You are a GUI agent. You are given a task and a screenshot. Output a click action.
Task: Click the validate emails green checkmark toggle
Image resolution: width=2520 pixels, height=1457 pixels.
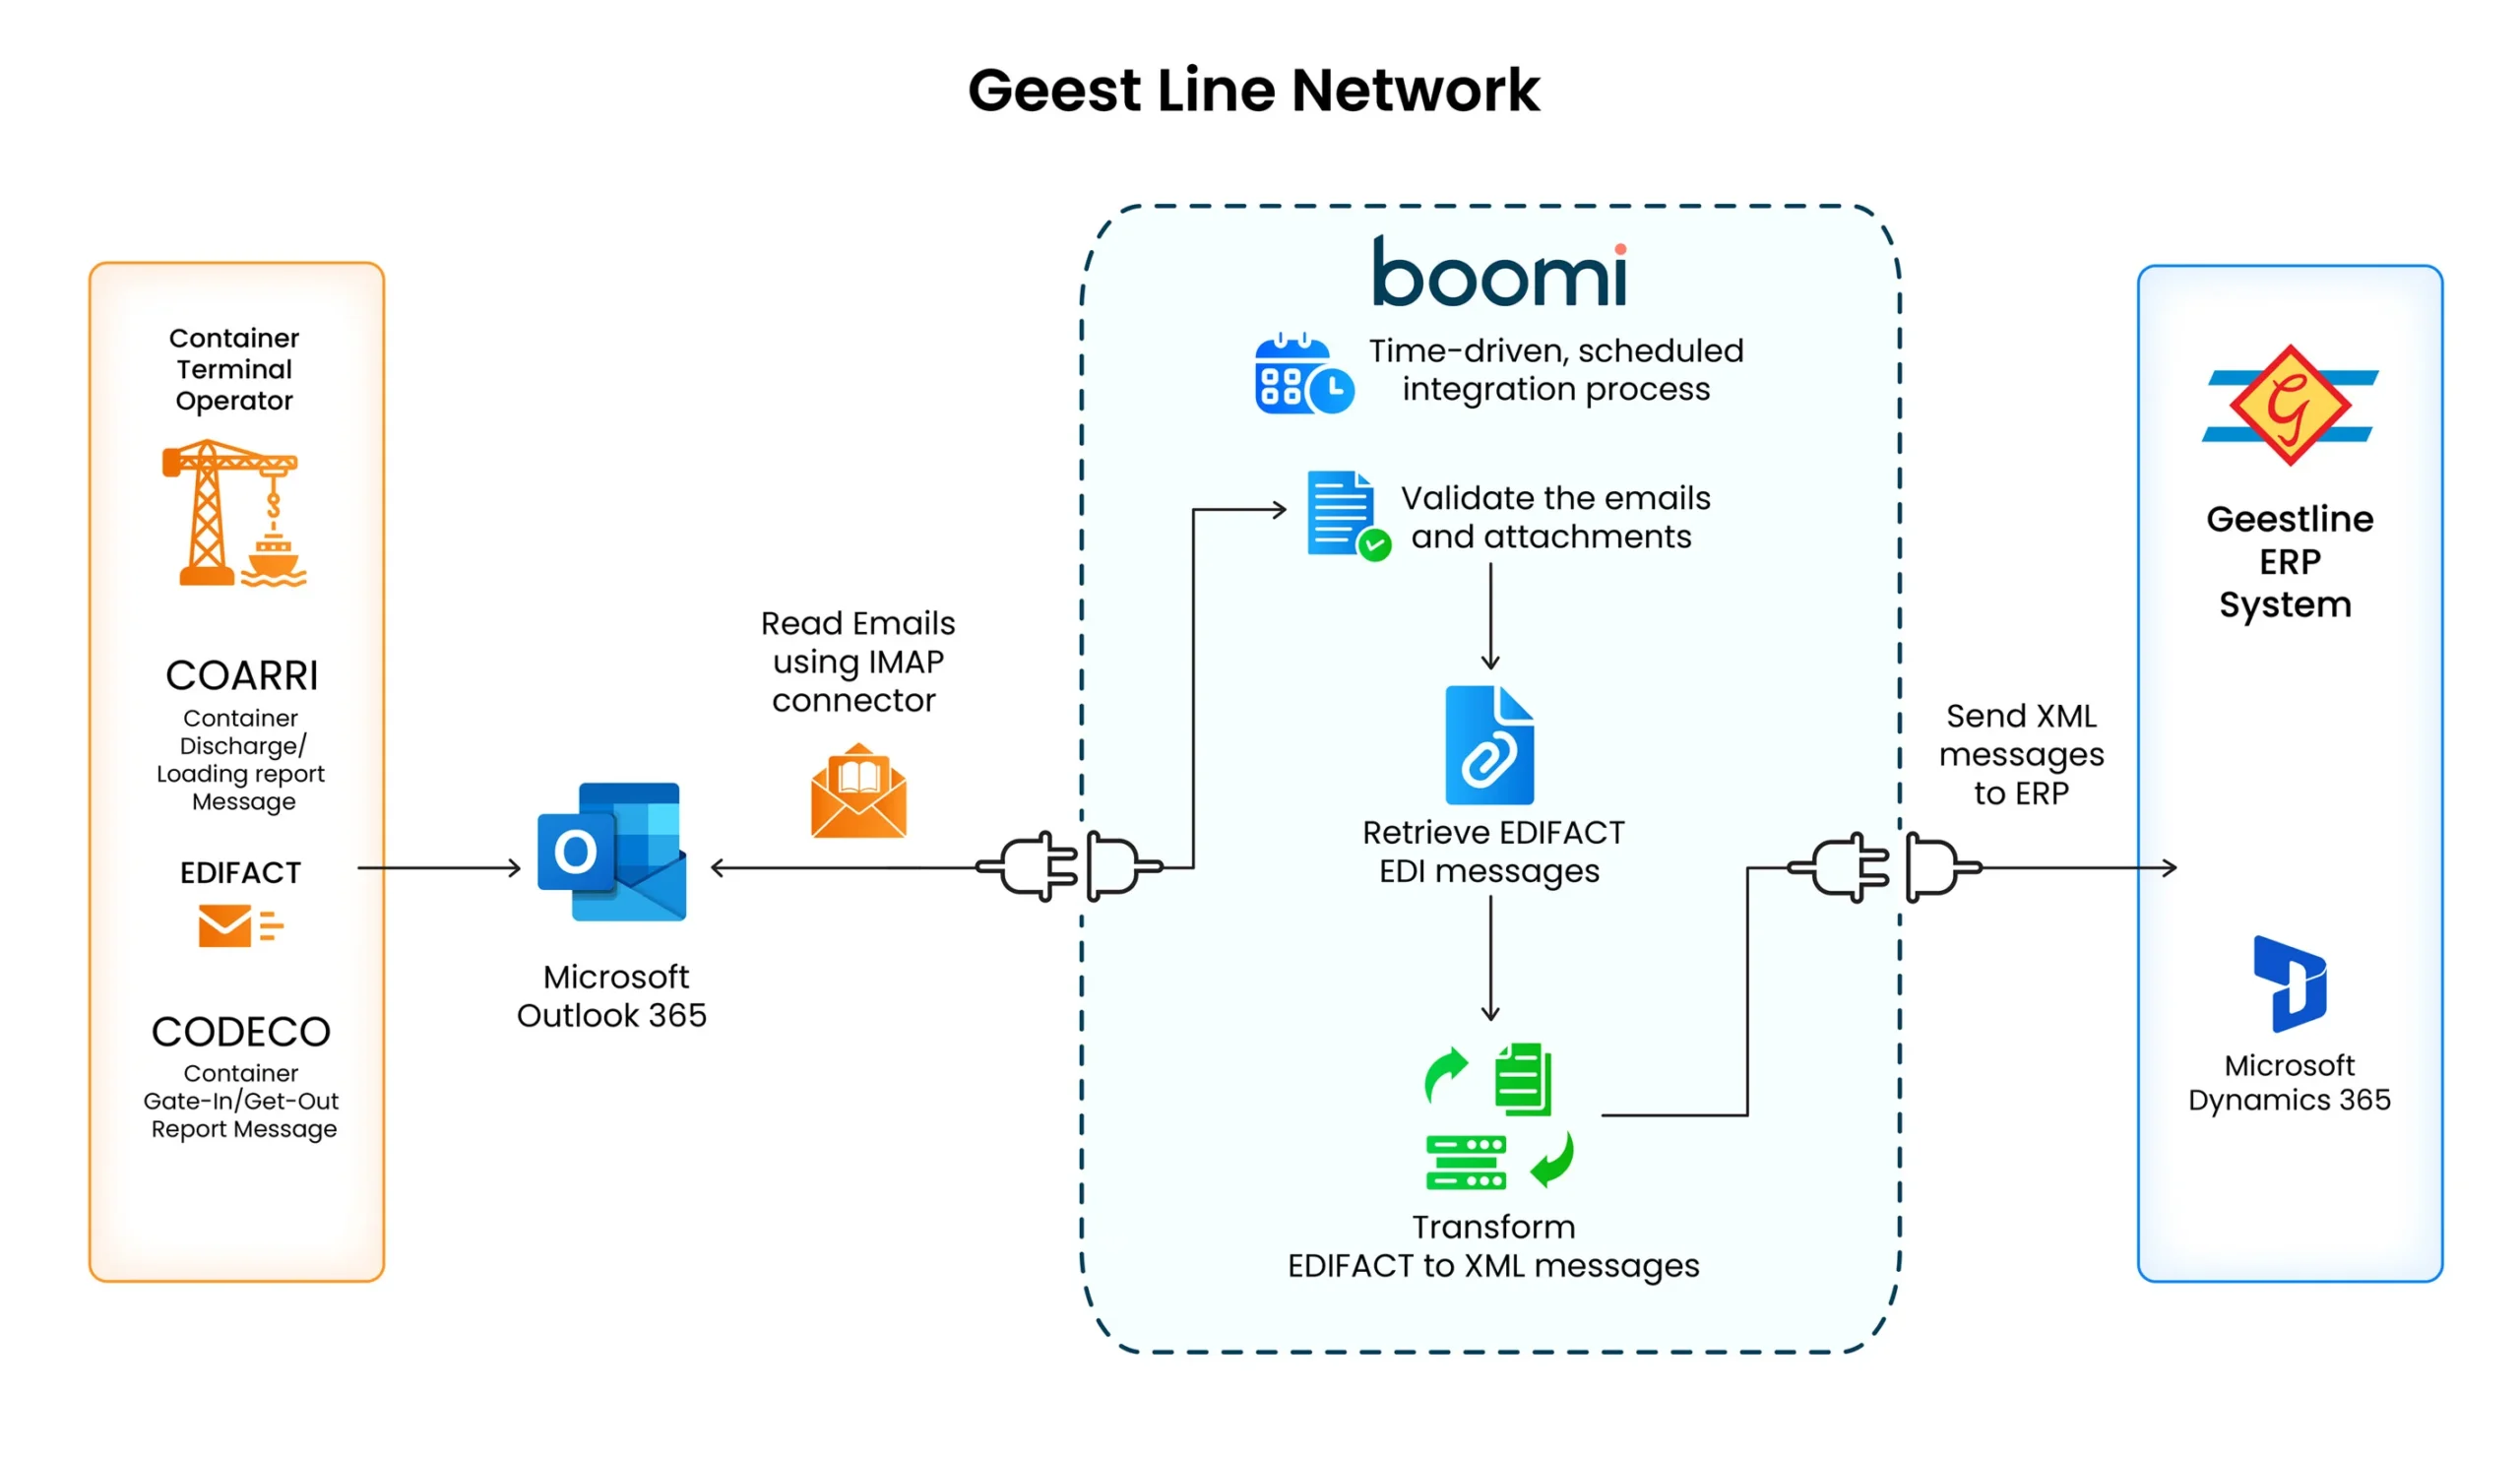[x=1370, y=529]
